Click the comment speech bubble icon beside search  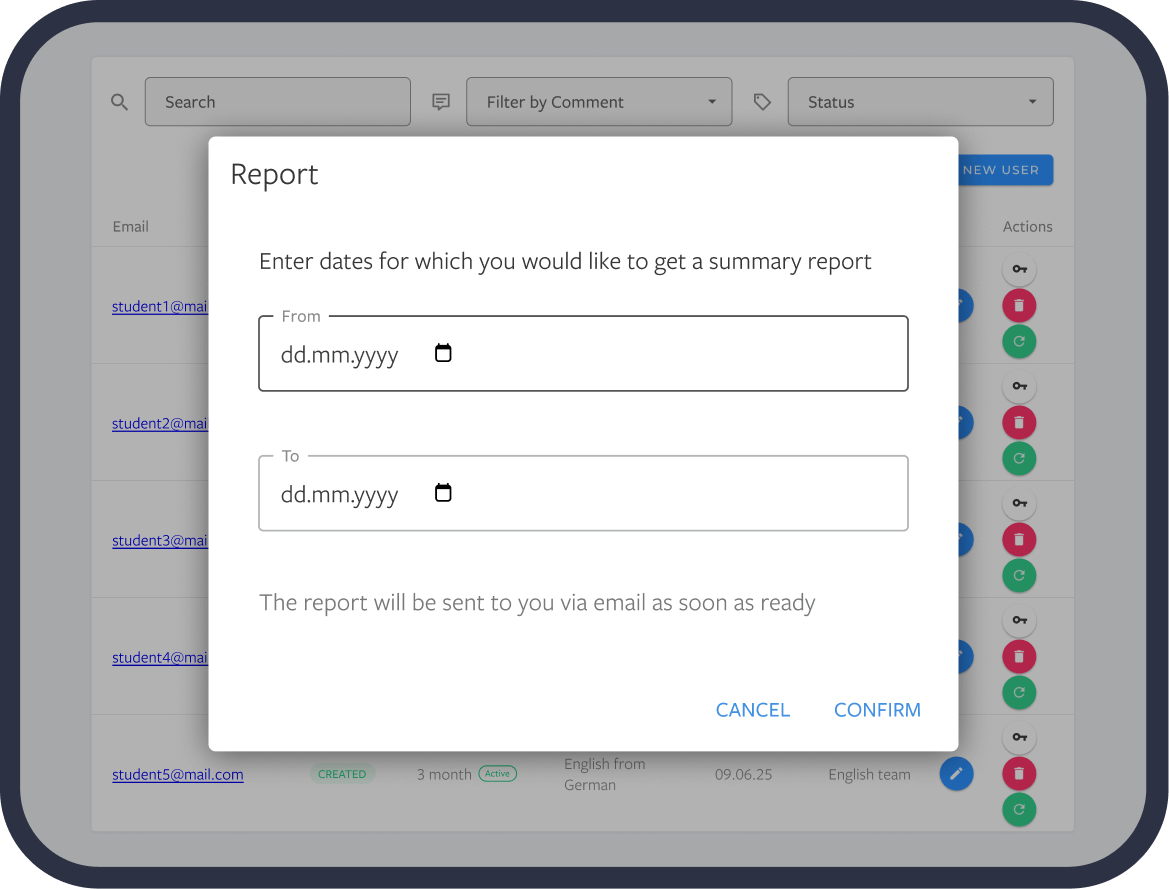tap(440, 101)
